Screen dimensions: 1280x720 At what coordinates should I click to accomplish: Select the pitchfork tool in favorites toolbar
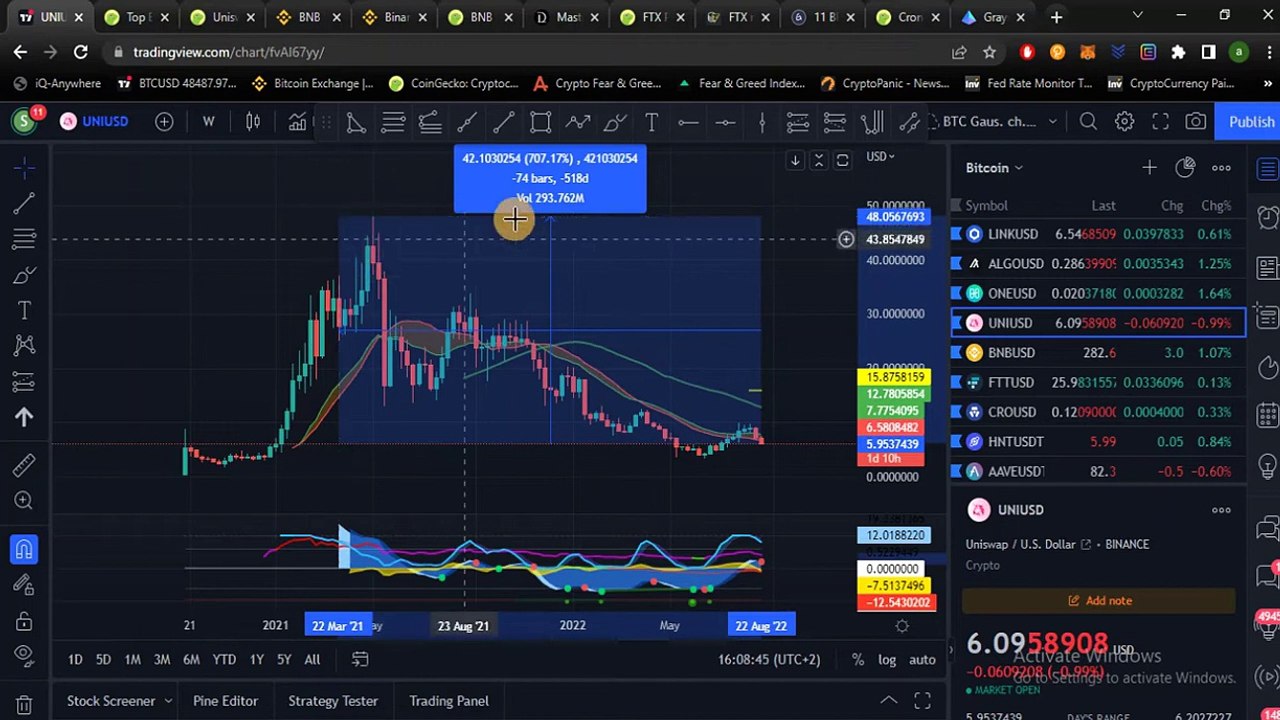point(872,122)
